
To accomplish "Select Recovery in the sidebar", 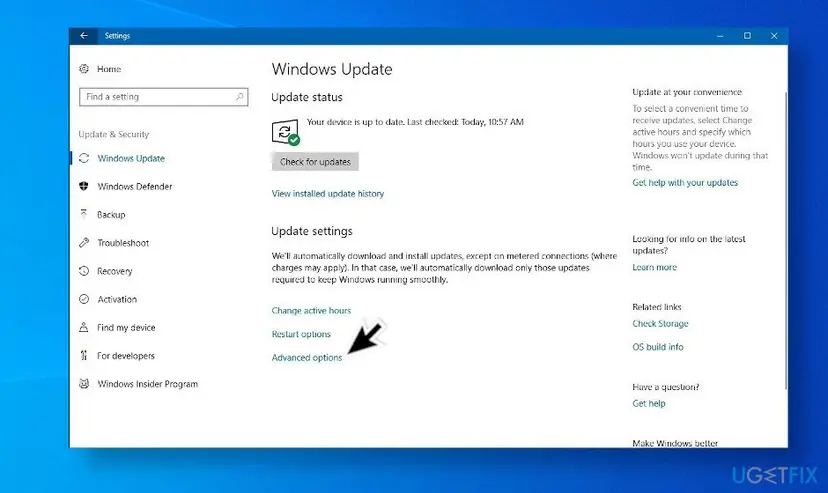I will coord(115,271).
